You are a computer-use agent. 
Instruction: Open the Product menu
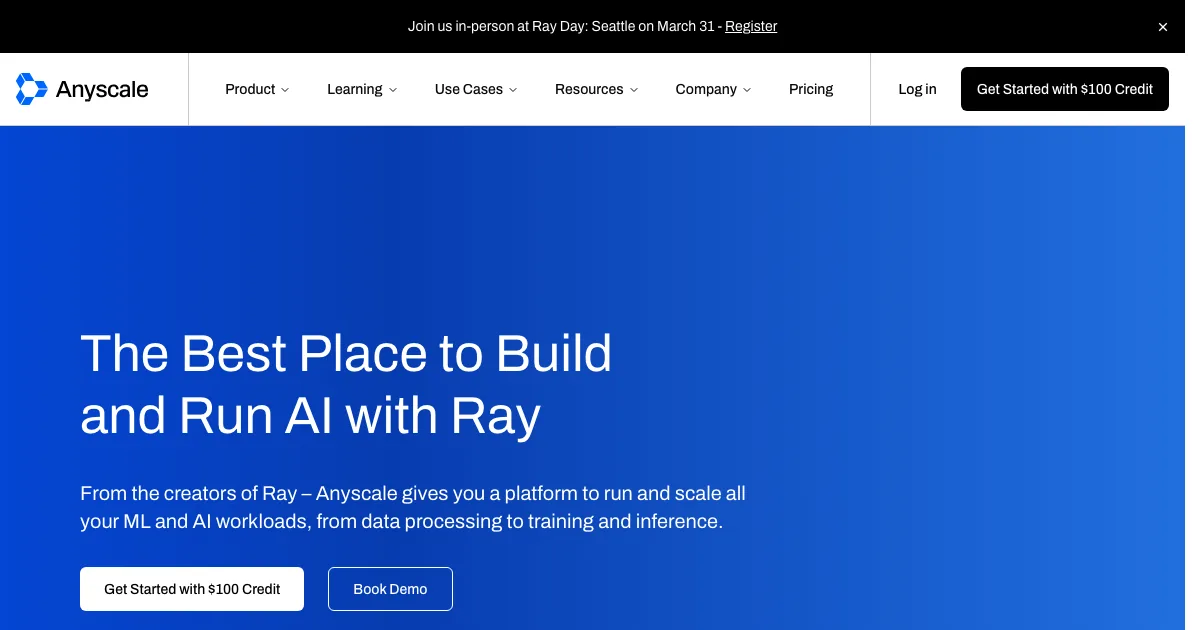tap(250, 89)
